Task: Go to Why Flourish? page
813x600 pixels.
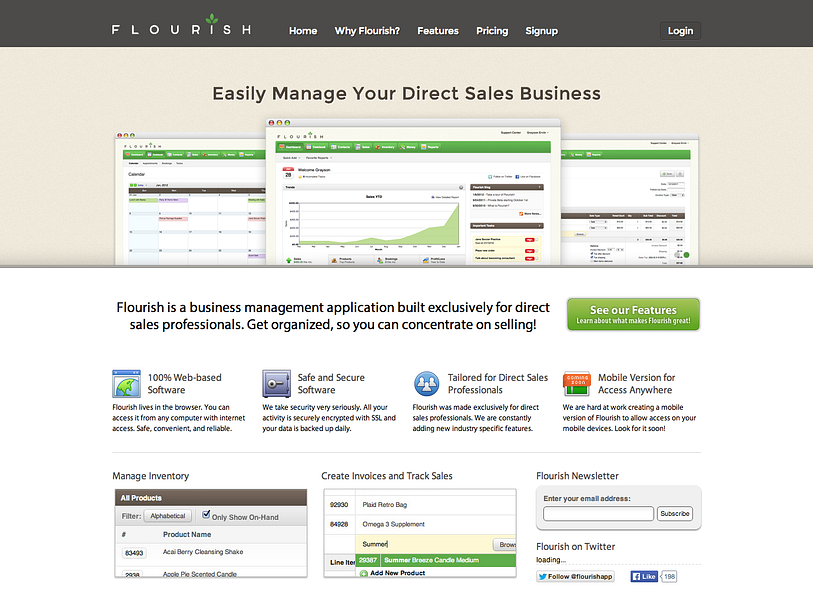Action: click(x=367, y=31)
